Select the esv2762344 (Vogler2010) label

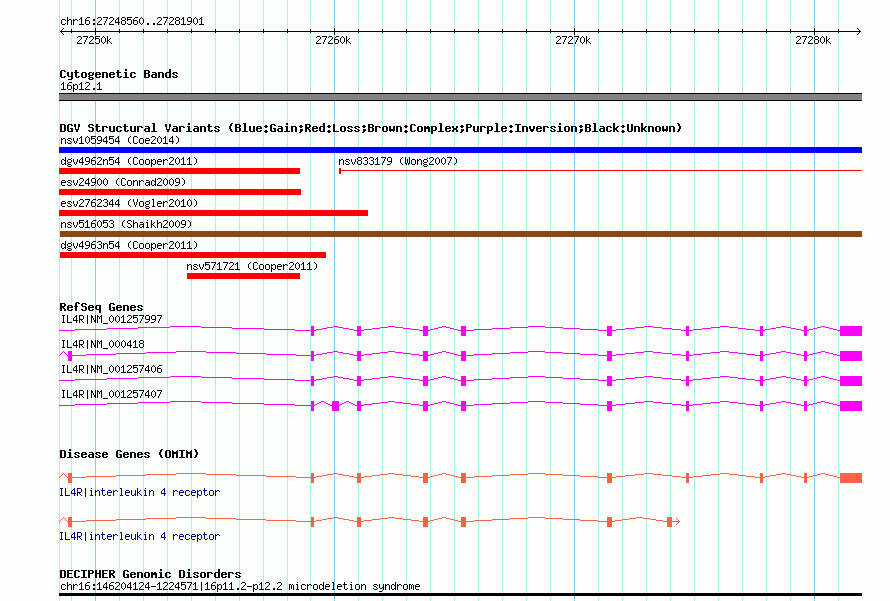coord(129,203)
